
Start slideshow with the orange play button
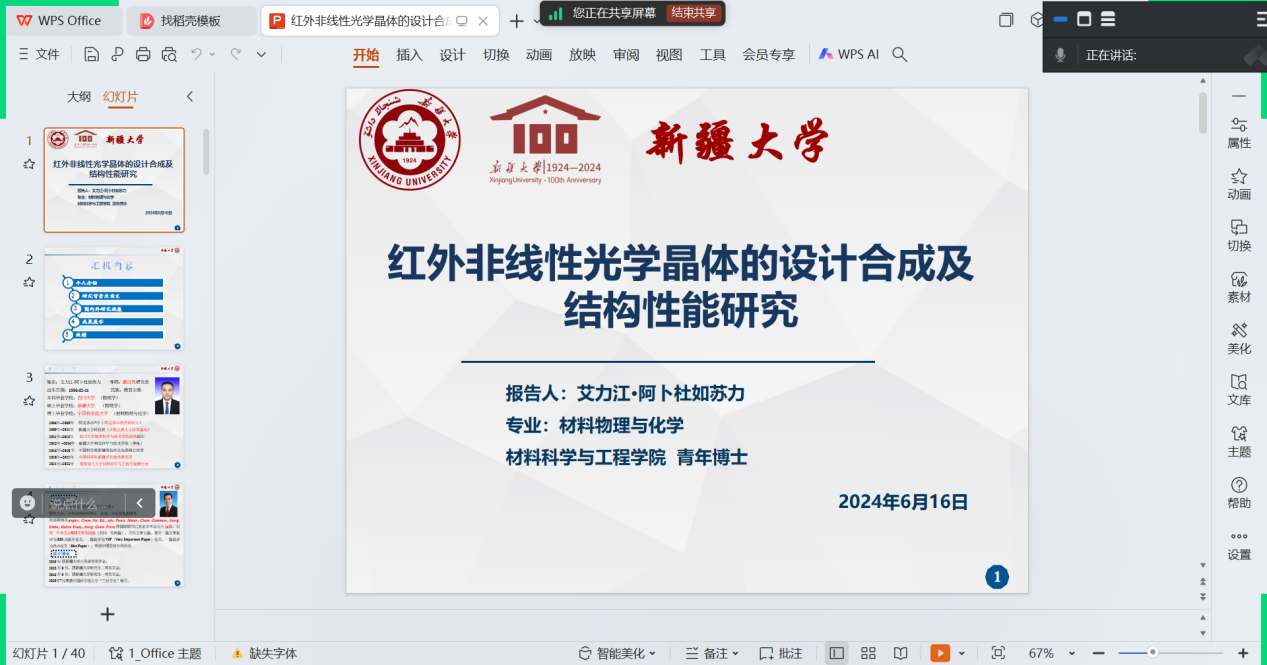[x=940, y=653]
